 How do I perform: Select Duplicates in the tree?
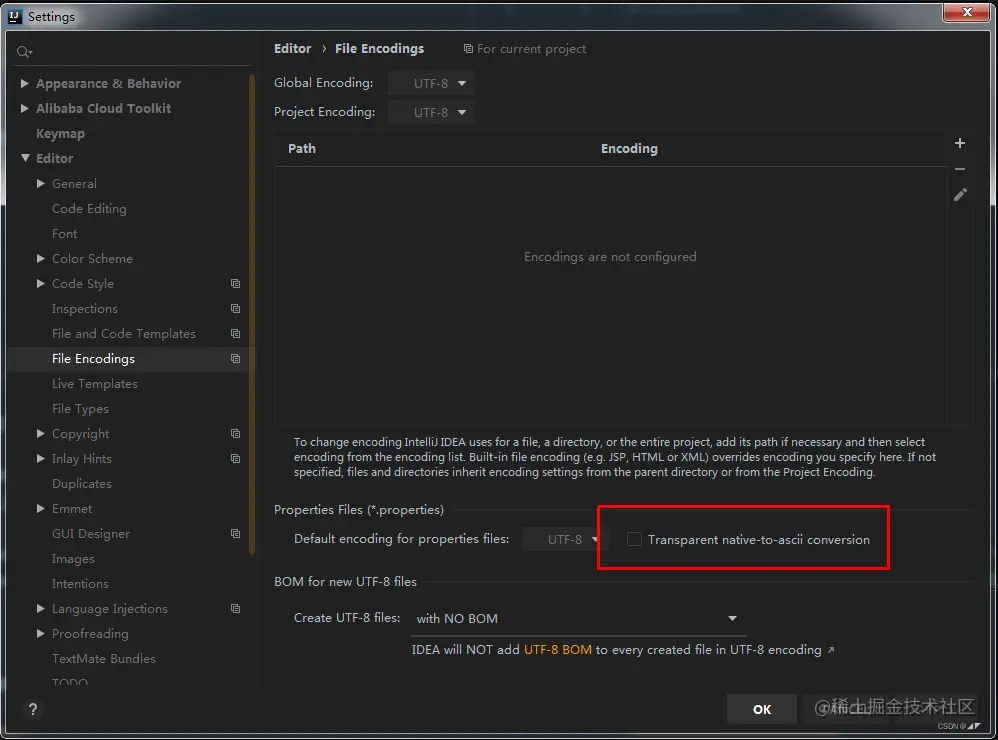click(81, 484)
